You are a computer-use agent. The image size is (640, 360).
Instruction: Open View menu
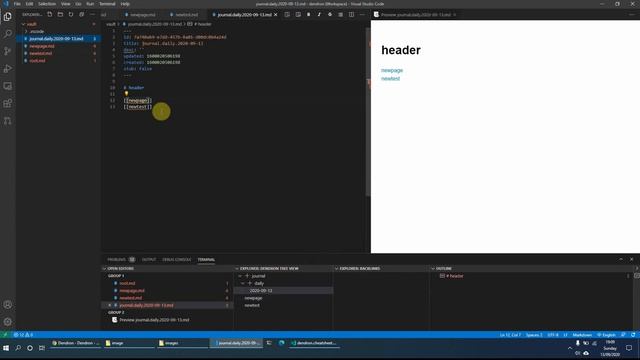[x=65, y=4]
